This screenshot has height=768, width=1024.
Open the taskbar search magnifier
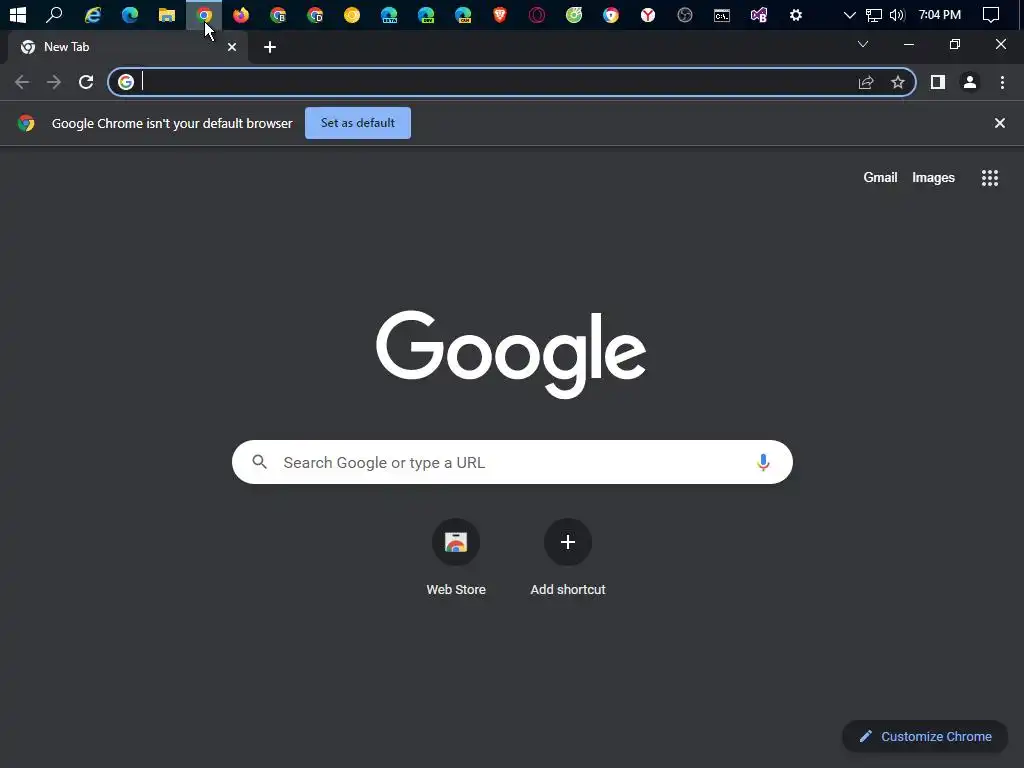54,14
